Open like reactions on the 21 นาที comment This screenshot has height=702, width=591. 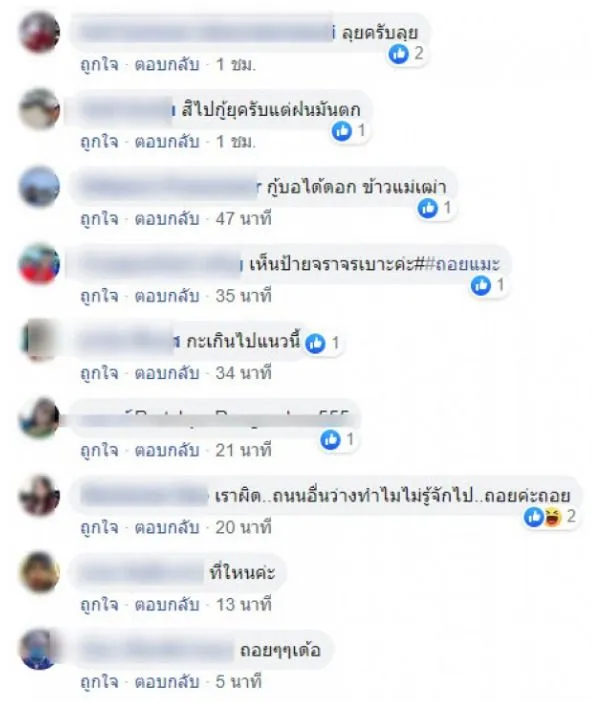(x=338, y=440)
